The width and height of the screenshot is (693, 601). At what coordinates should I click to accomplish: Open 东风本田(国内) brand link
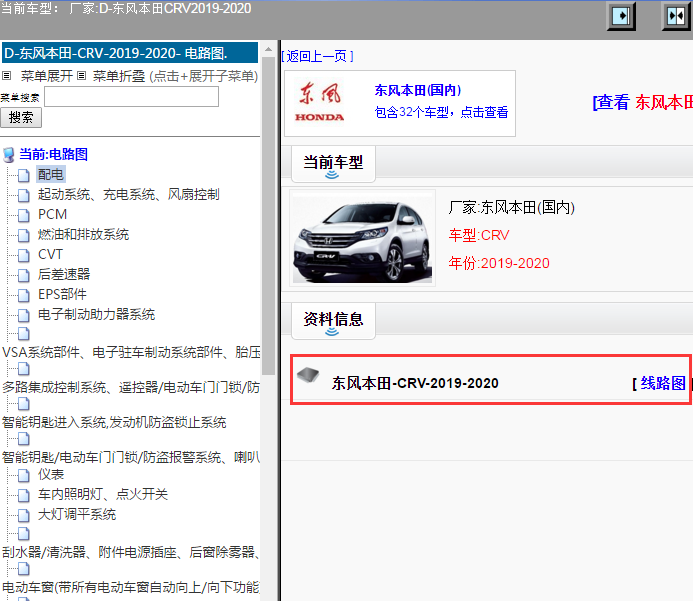[x=418, y=90]
